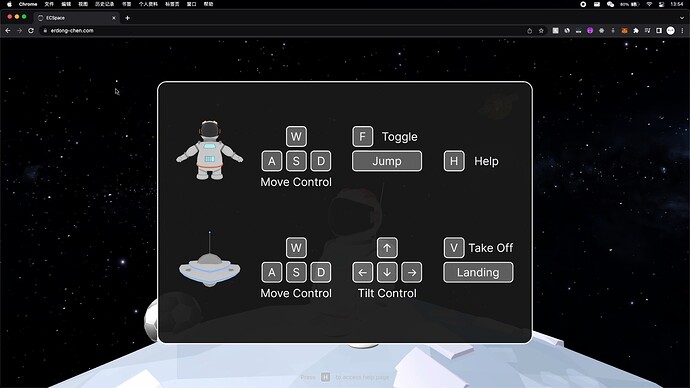Click the F Toggle key icon
690x388 pixels.
[363, 136]
